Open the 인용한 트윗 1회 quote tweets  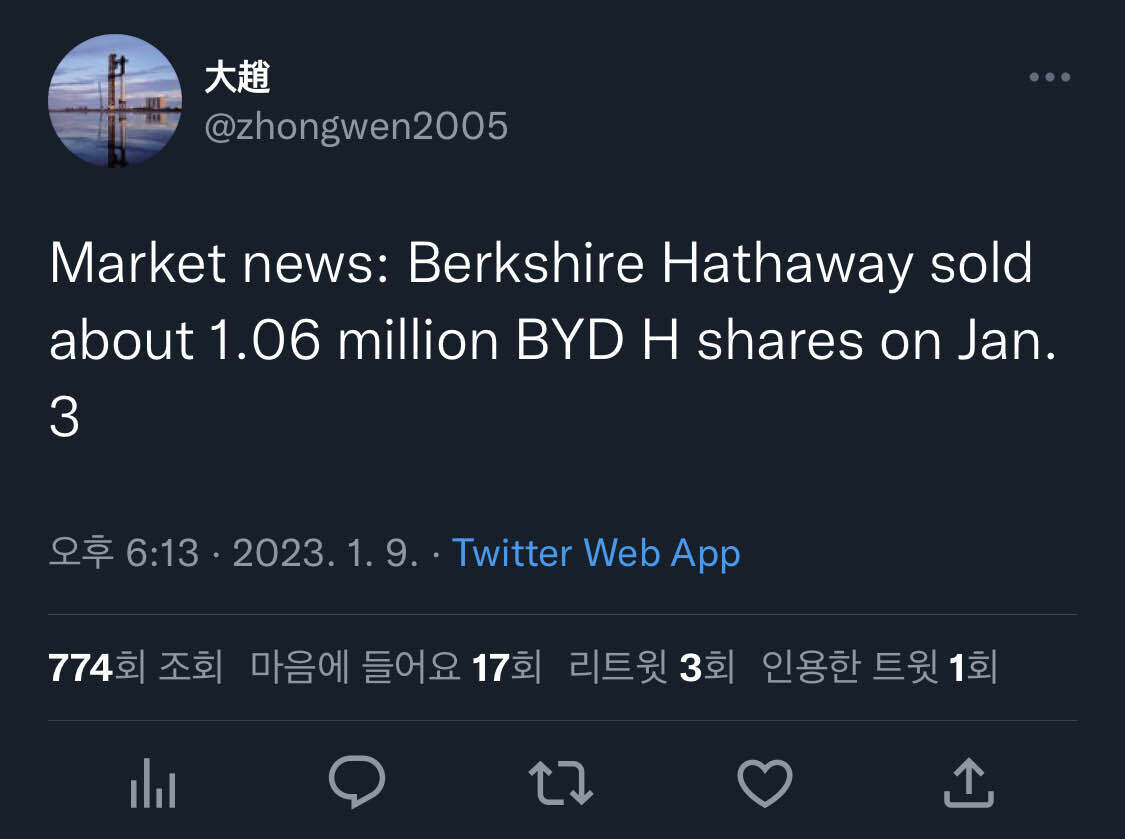pos(879,667)
